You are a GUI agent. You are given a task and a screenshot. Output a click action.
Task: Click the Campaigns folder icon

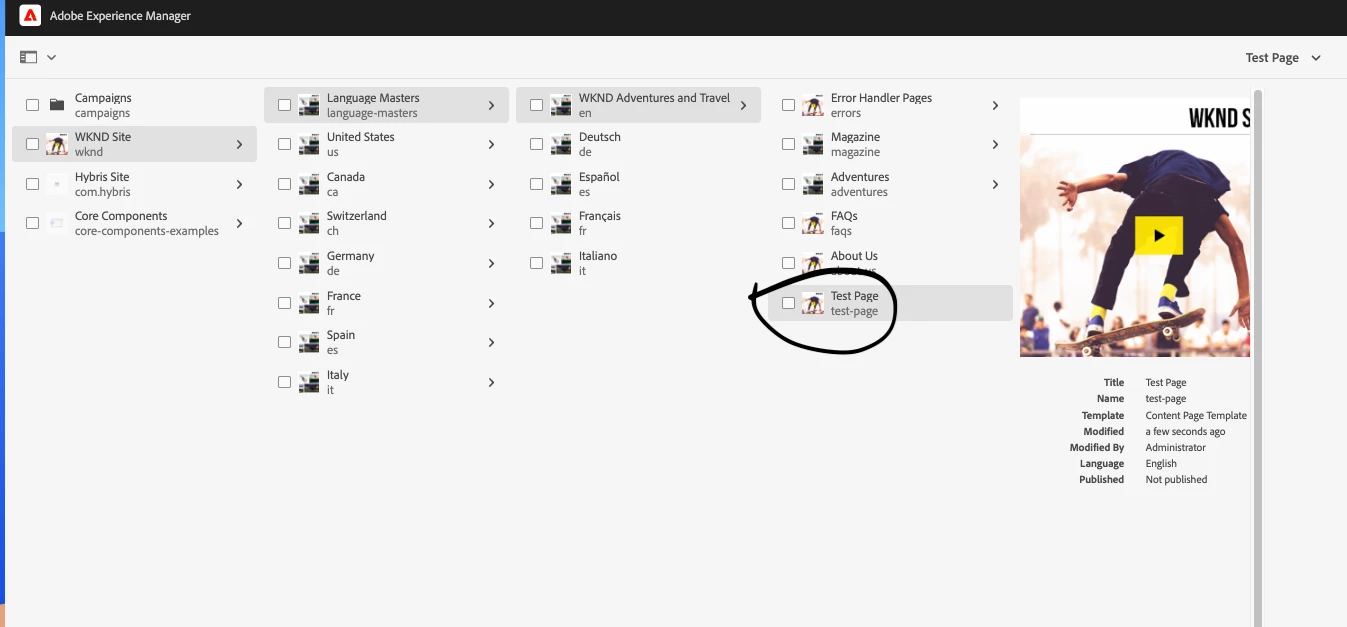point(57,105)
